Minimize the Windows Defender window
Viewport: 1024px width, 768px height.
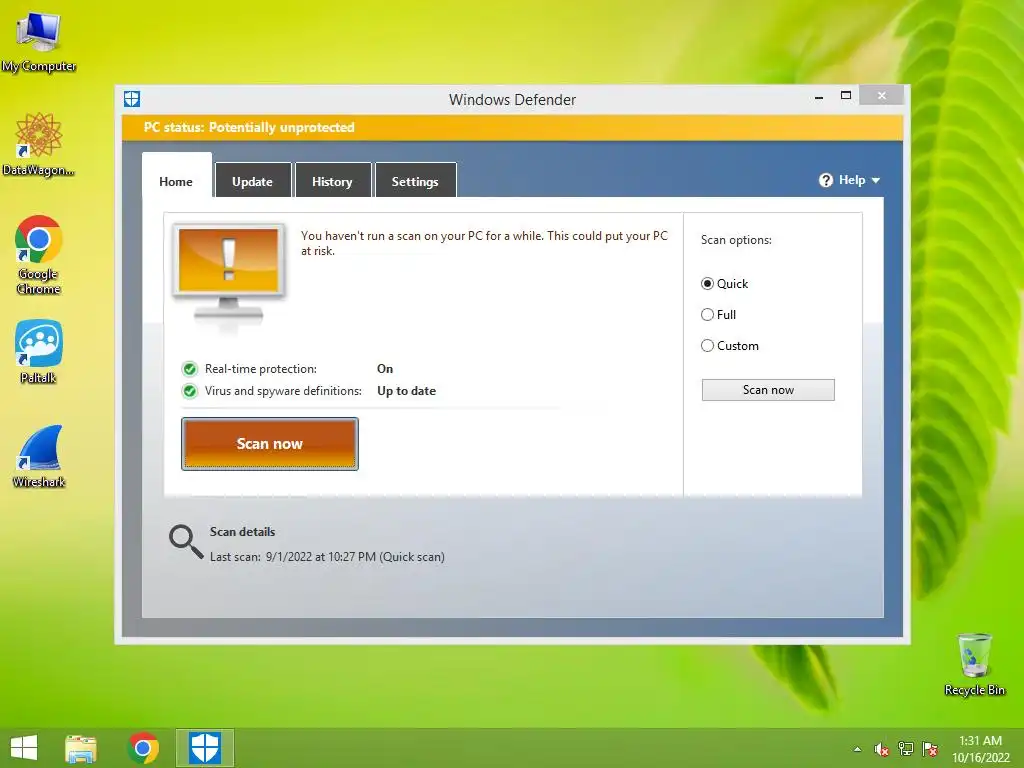click(819, 97)
